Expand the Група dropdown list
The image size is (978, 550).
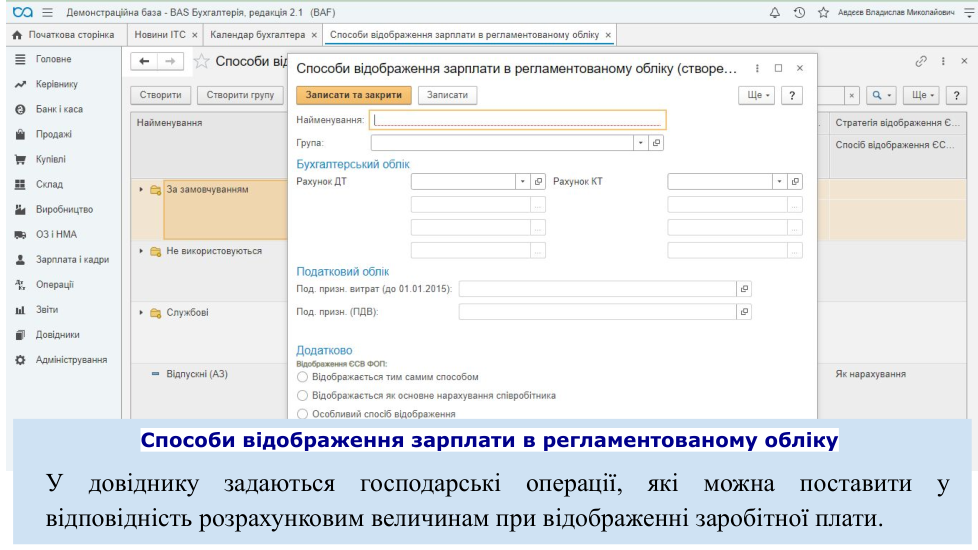641,143
